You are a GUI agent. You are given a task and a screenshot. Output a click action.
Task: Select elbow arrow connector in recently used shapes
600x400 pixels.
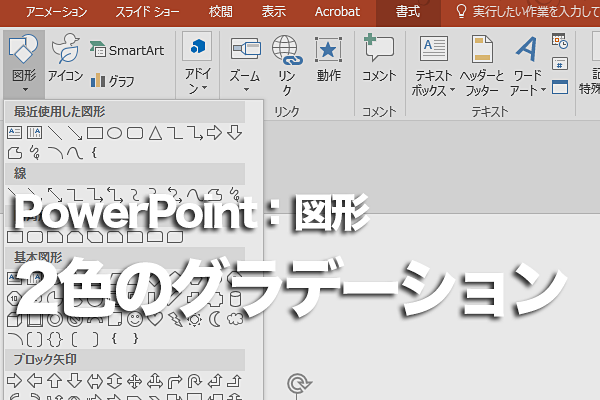point(195,133)
